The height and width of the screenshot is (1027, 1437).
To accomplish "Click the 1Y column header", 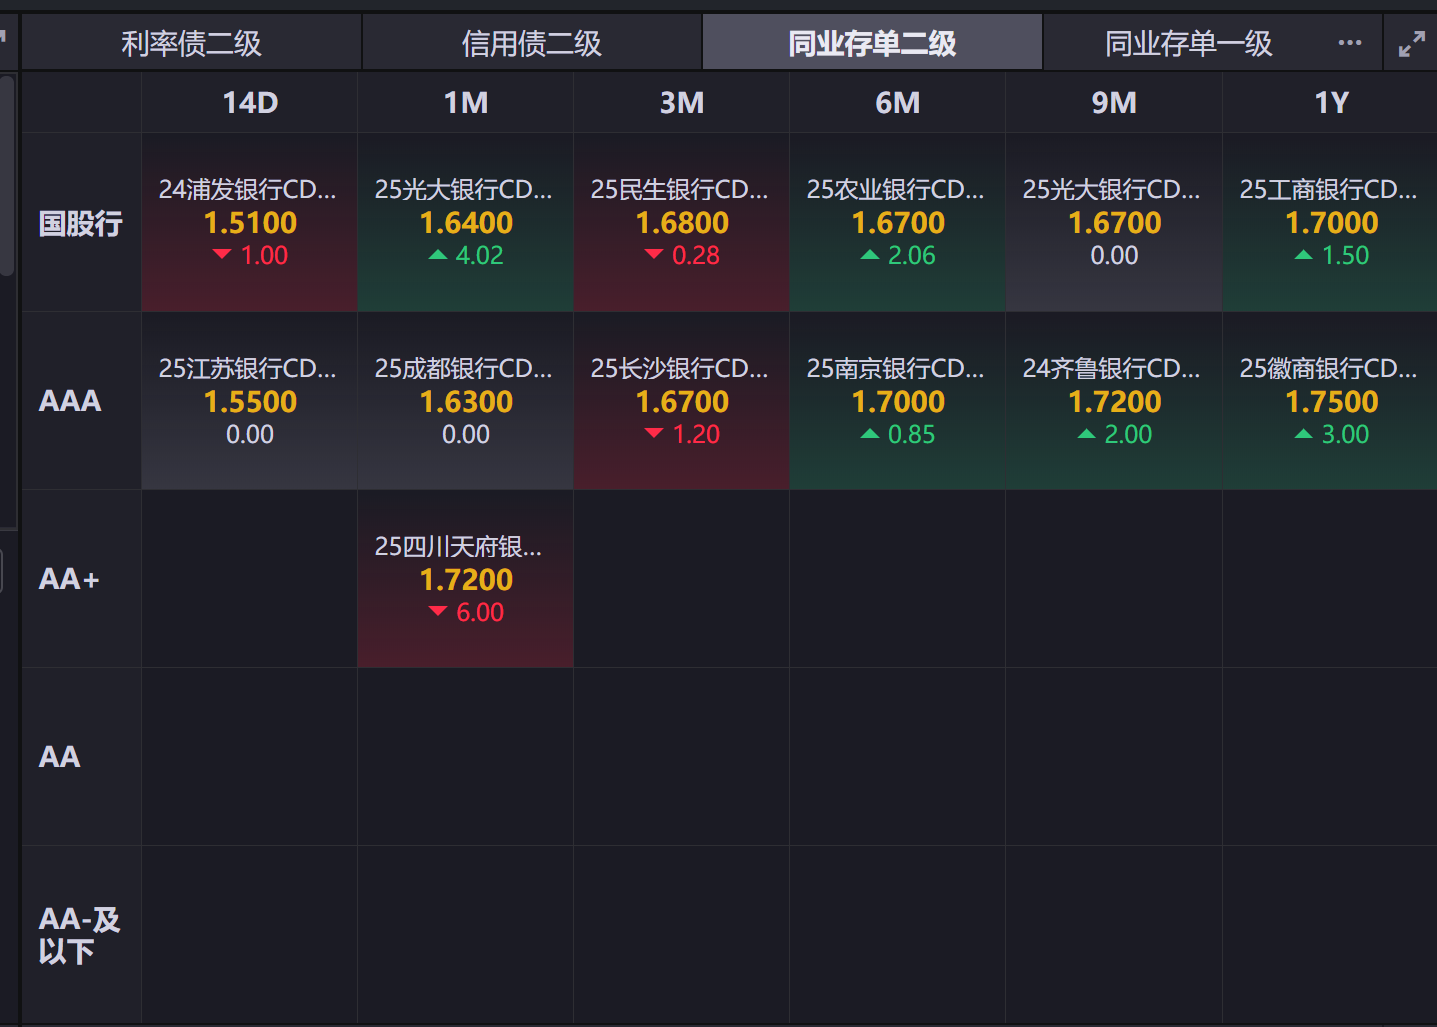I will [1331, 103].
